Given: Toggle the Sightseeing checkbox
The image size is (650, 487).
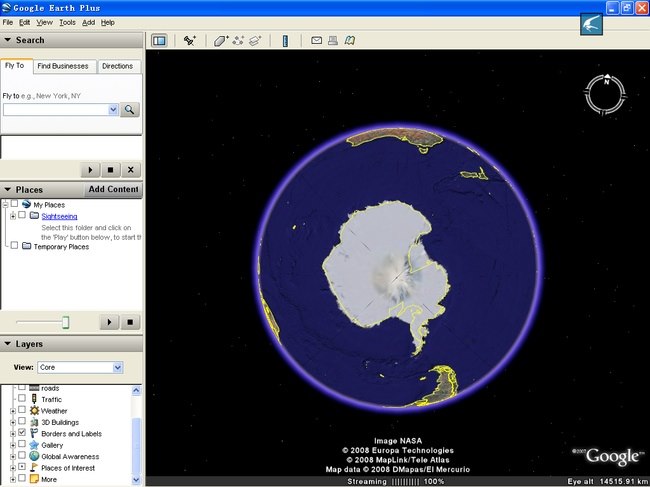Looking at the screenshot, I should 22,215.
